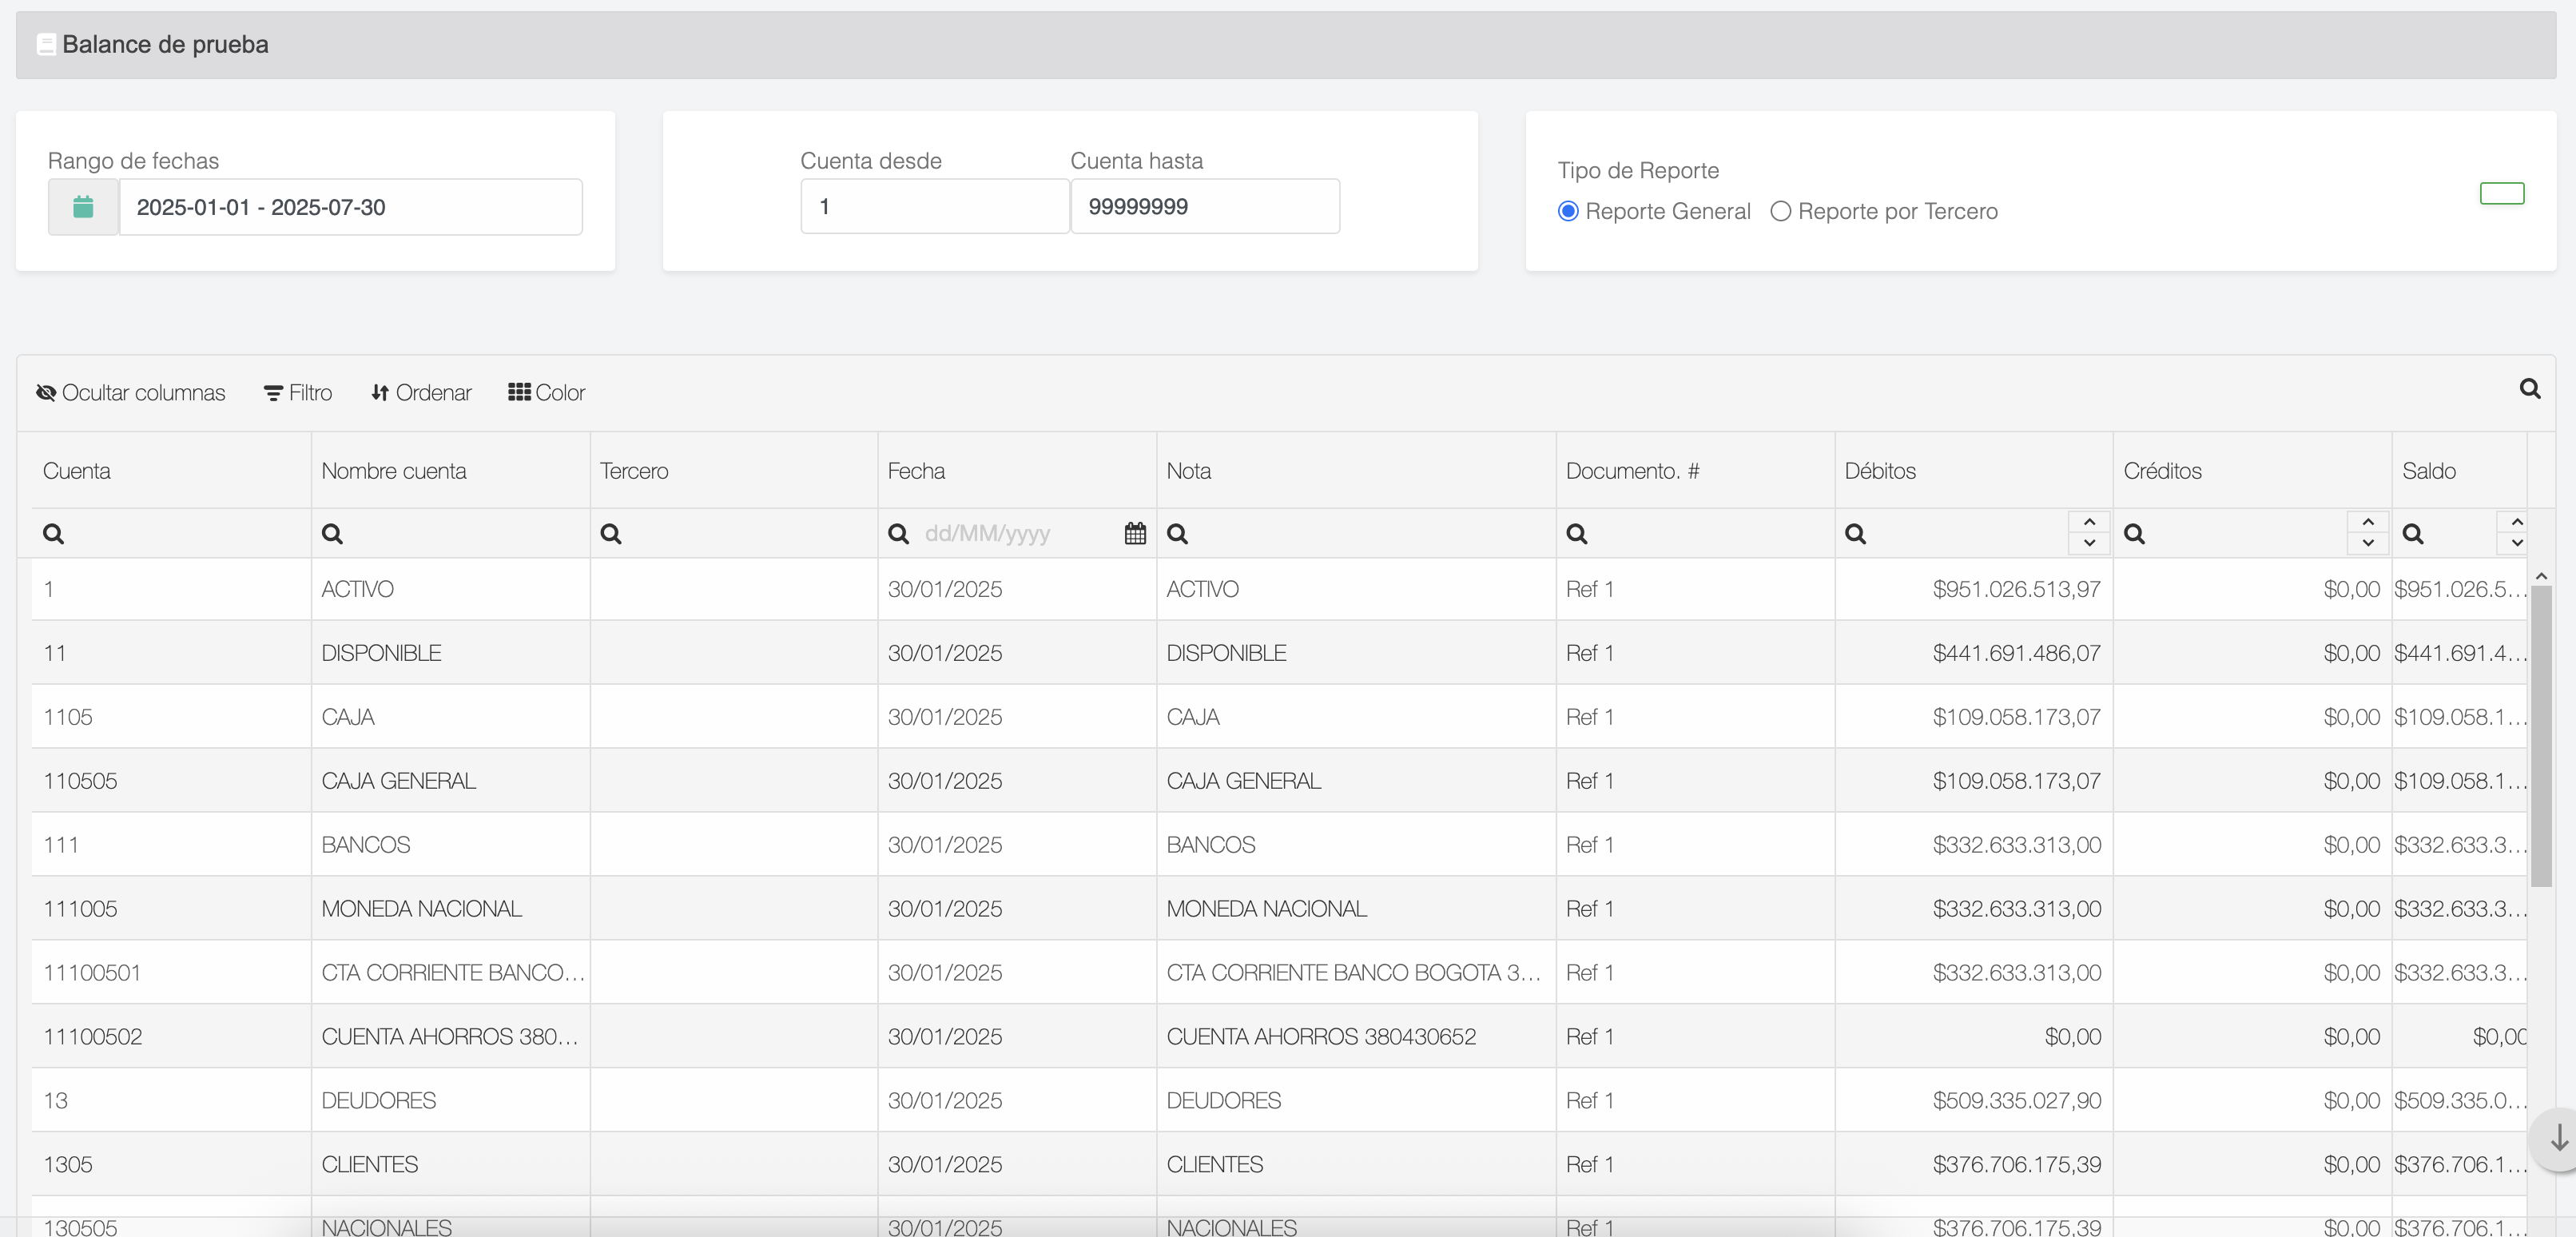Click the Cuenta hasta input field
The height and width of the screenshot is (1237, 2576).
1205,207
